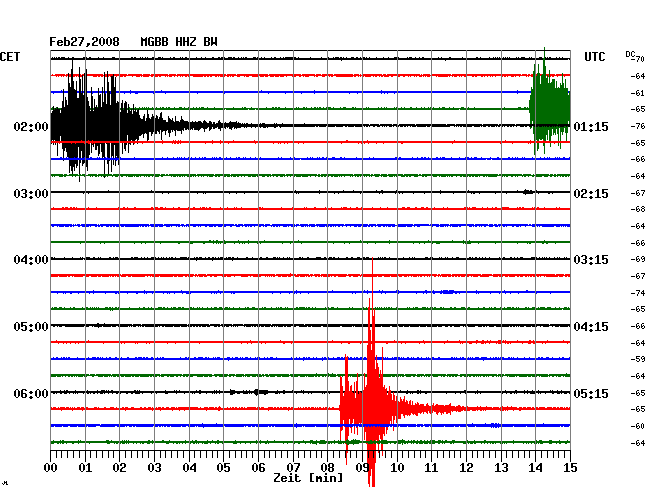Click the small black blip on the 03:00 trace
The image size is (650, 494).
click(528, 192)
